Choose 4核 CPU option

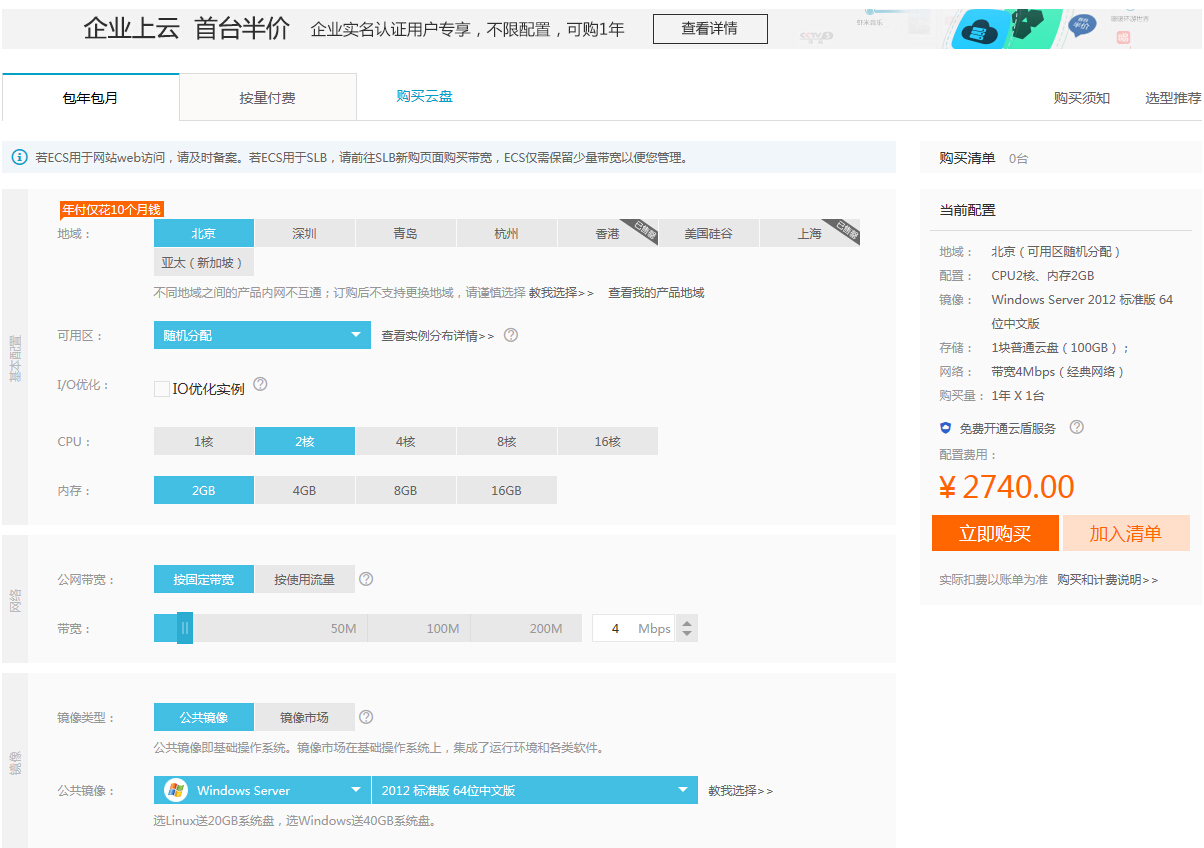406,441
